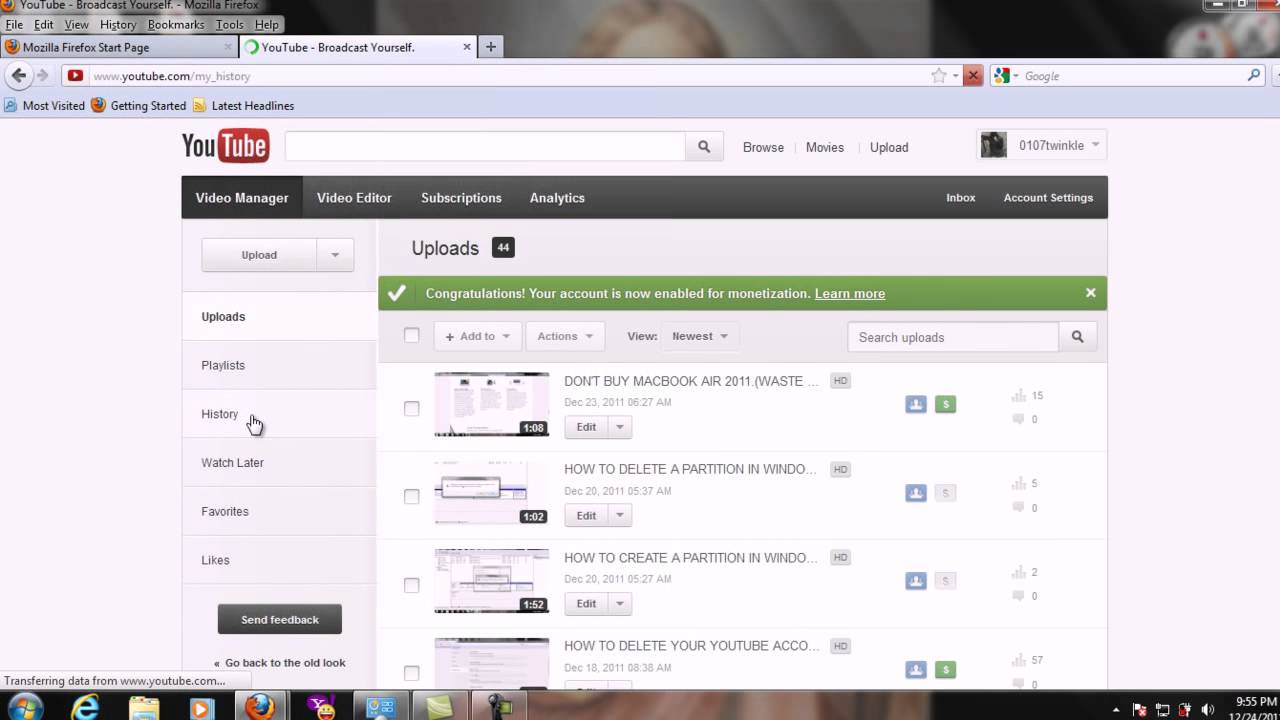Screen dimensions: 1280x720
Task: Open the bookmark star history dropdown arrow
Action: [955, 76]
